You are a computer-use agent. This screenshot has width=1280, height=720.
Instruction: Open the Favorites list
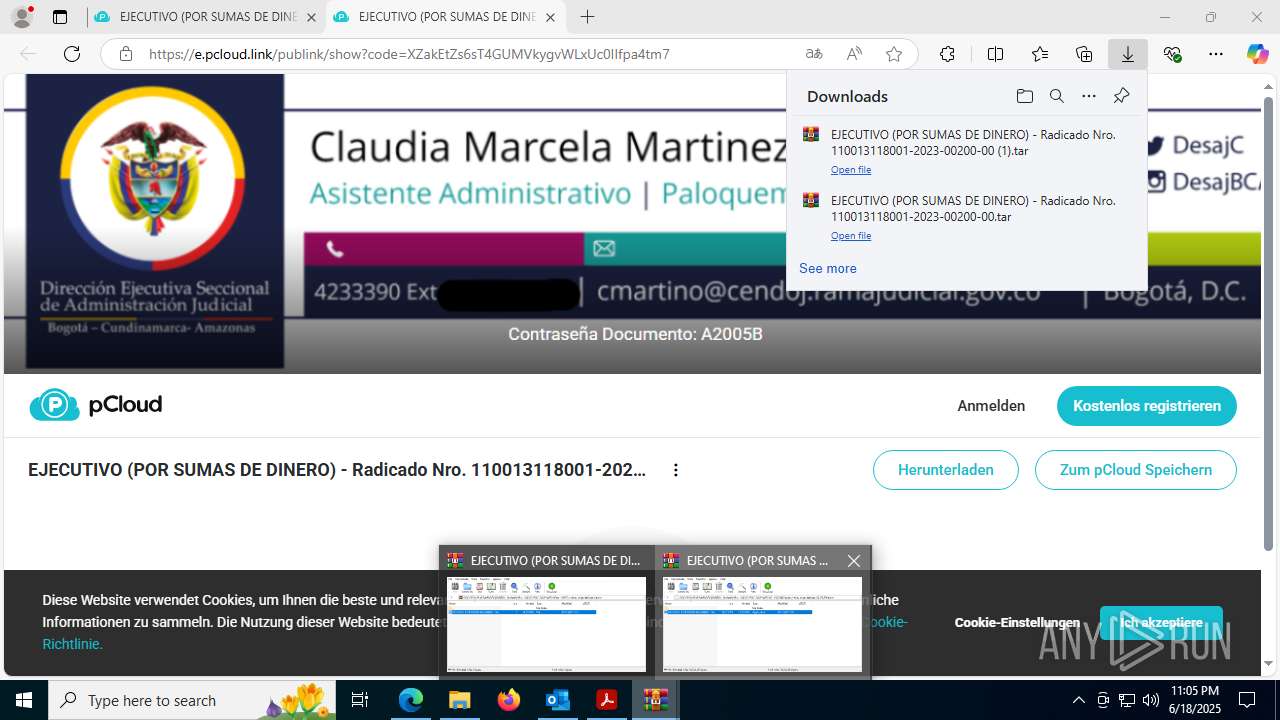point(1040,54)
